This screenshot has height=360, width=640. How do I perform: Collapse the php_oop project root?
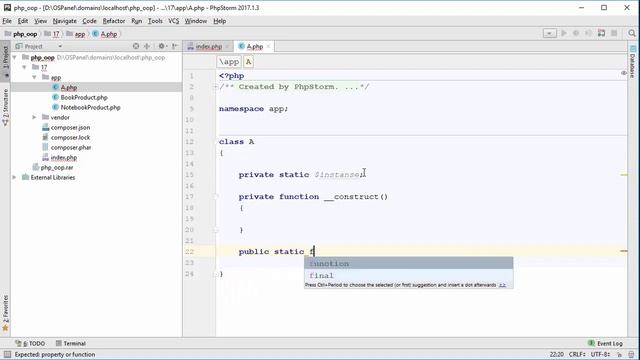click(15, 58)
